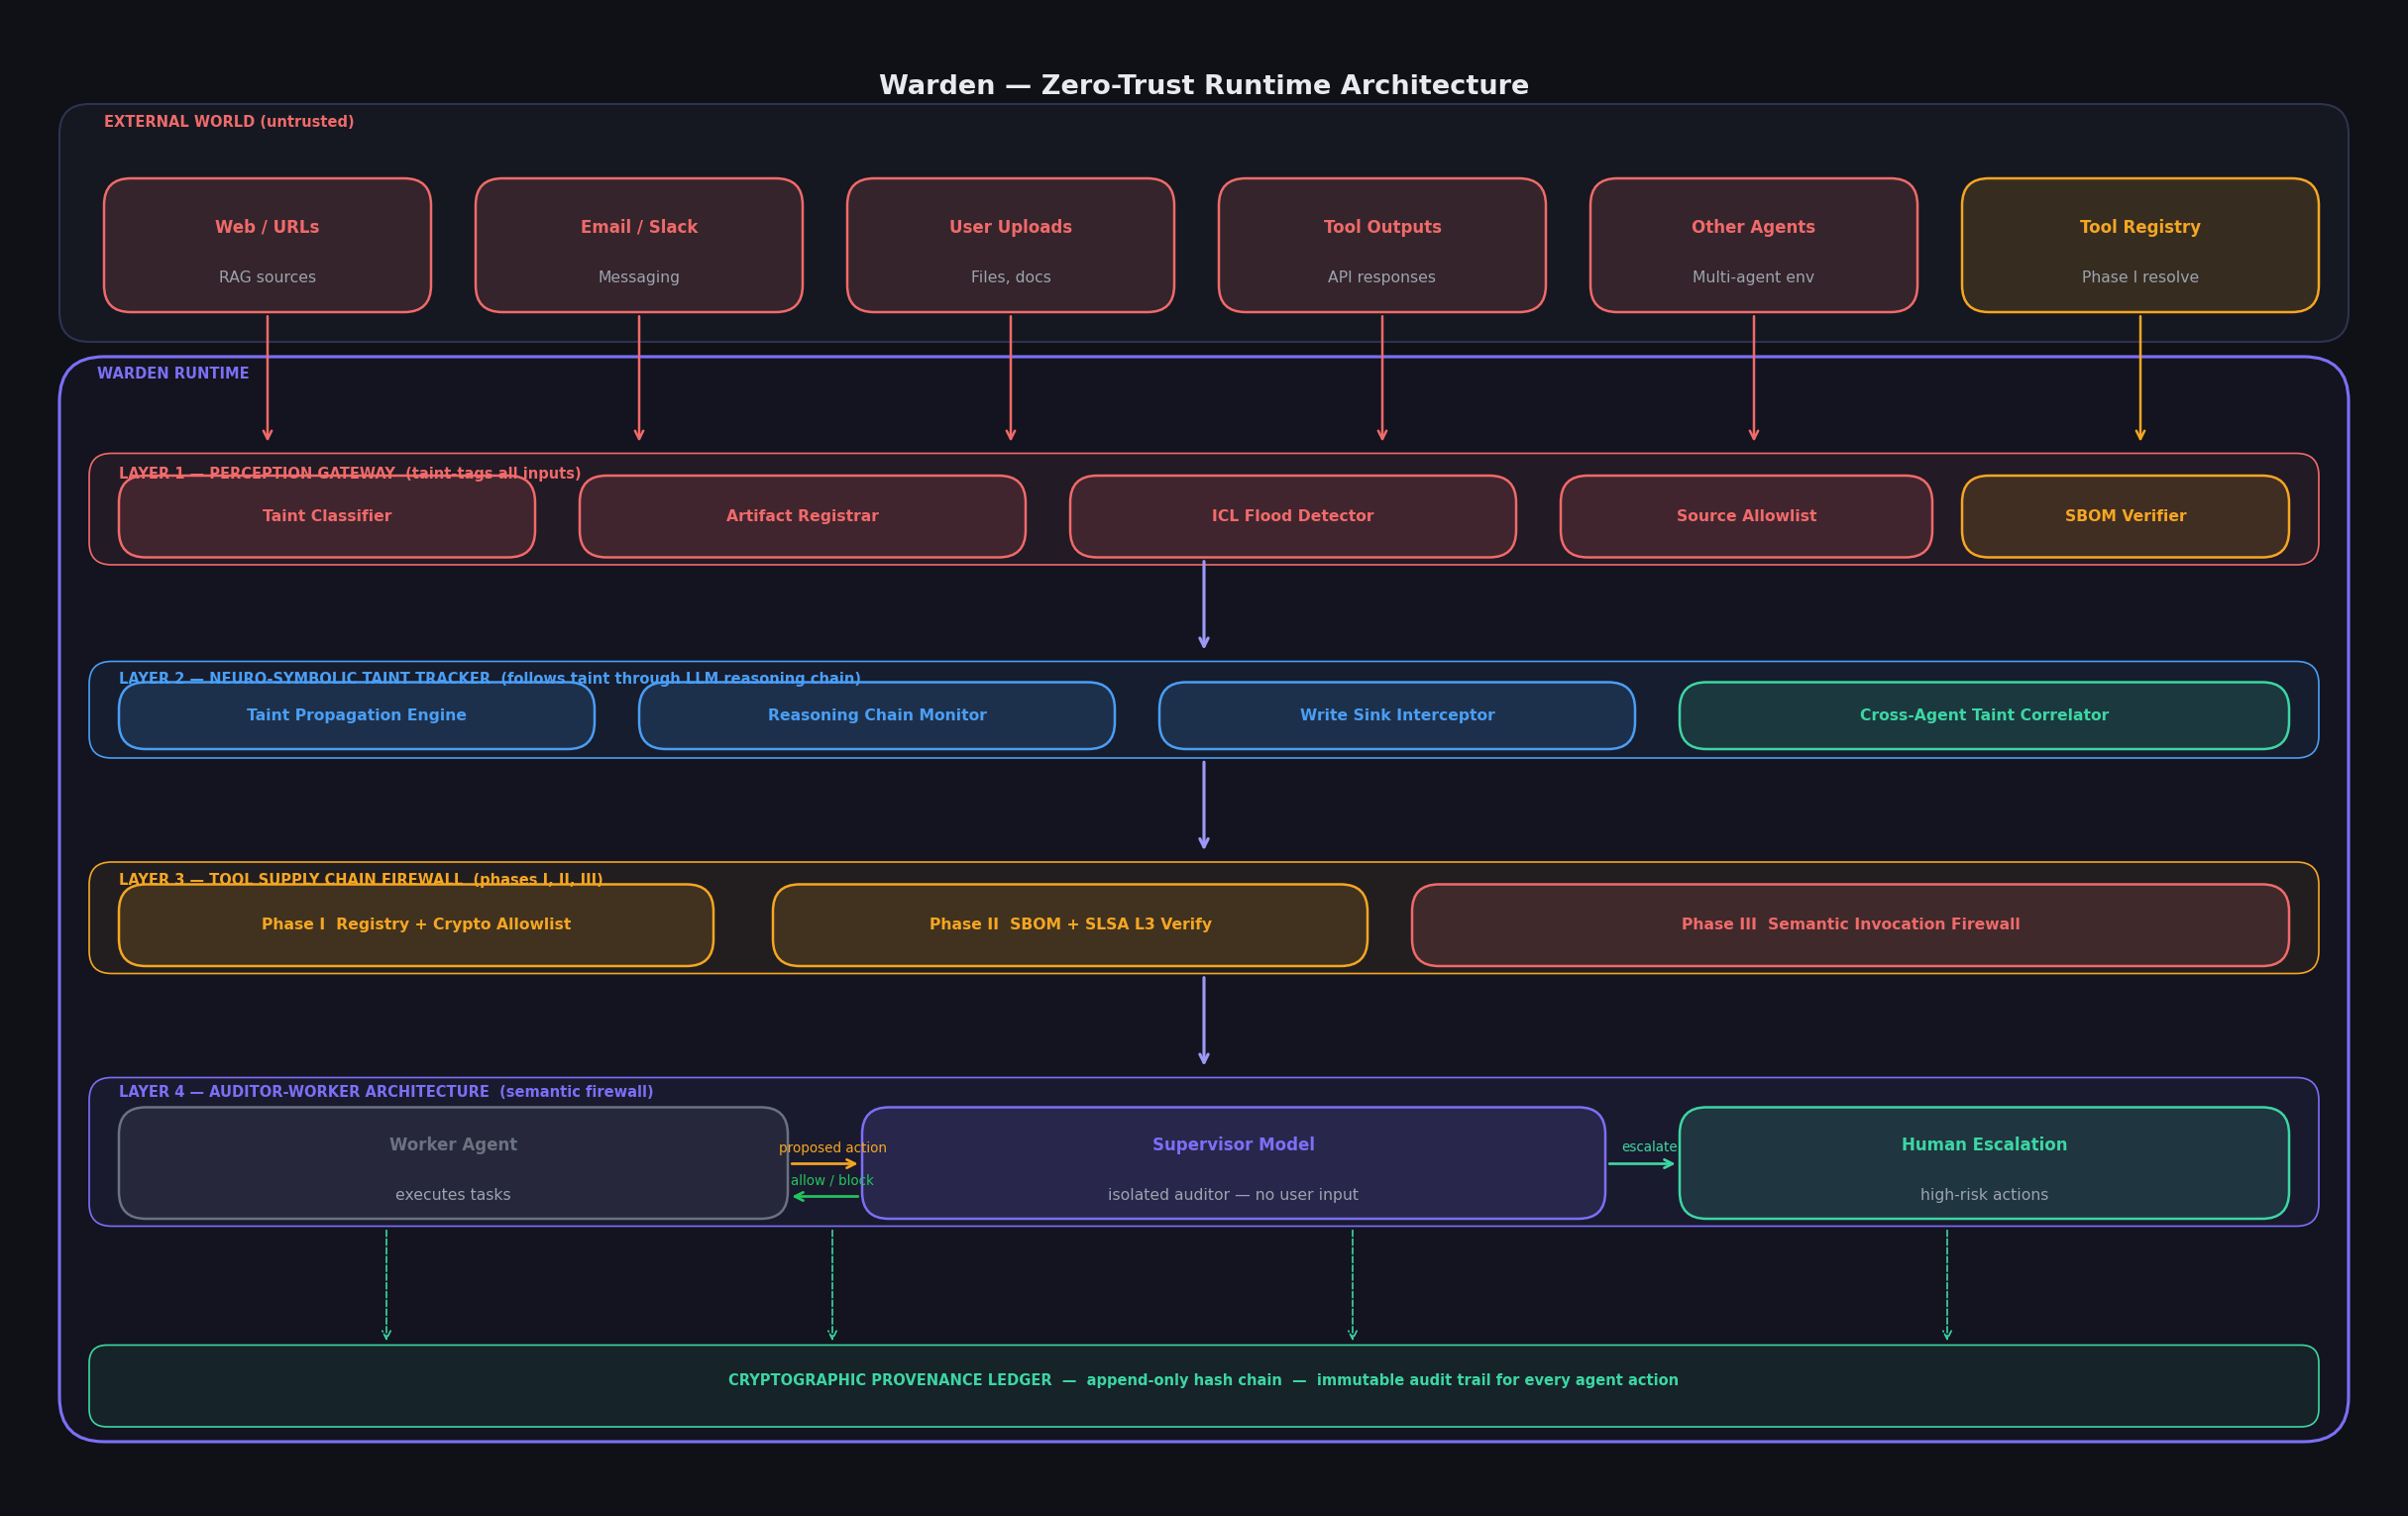
Task: Select Phase I Registry + Crypto Allowlist
Action: tap(415, 925)
